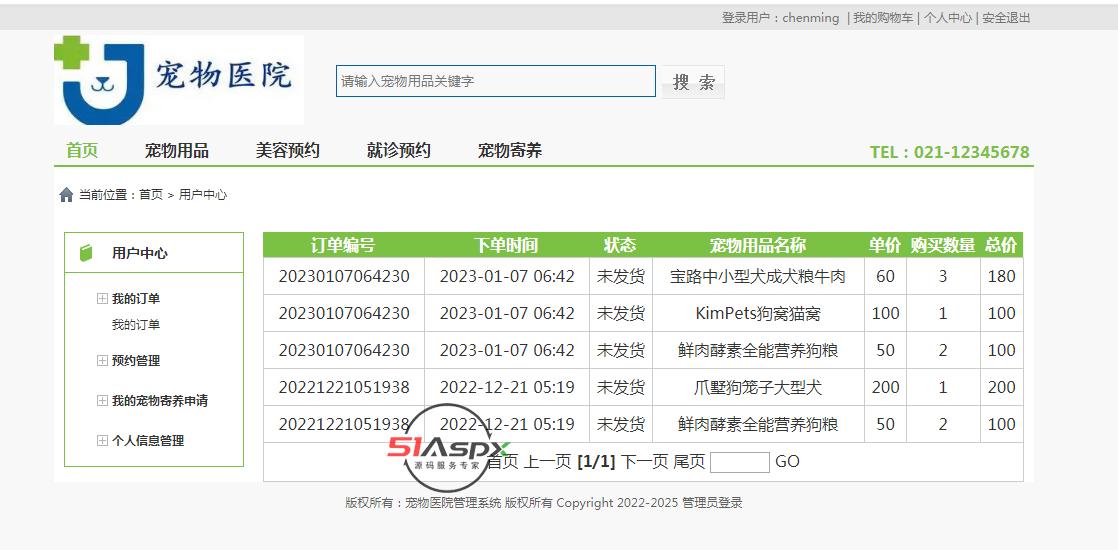
Task: Open the 宠物用品 navigation menu
Action: click(177, 151)
